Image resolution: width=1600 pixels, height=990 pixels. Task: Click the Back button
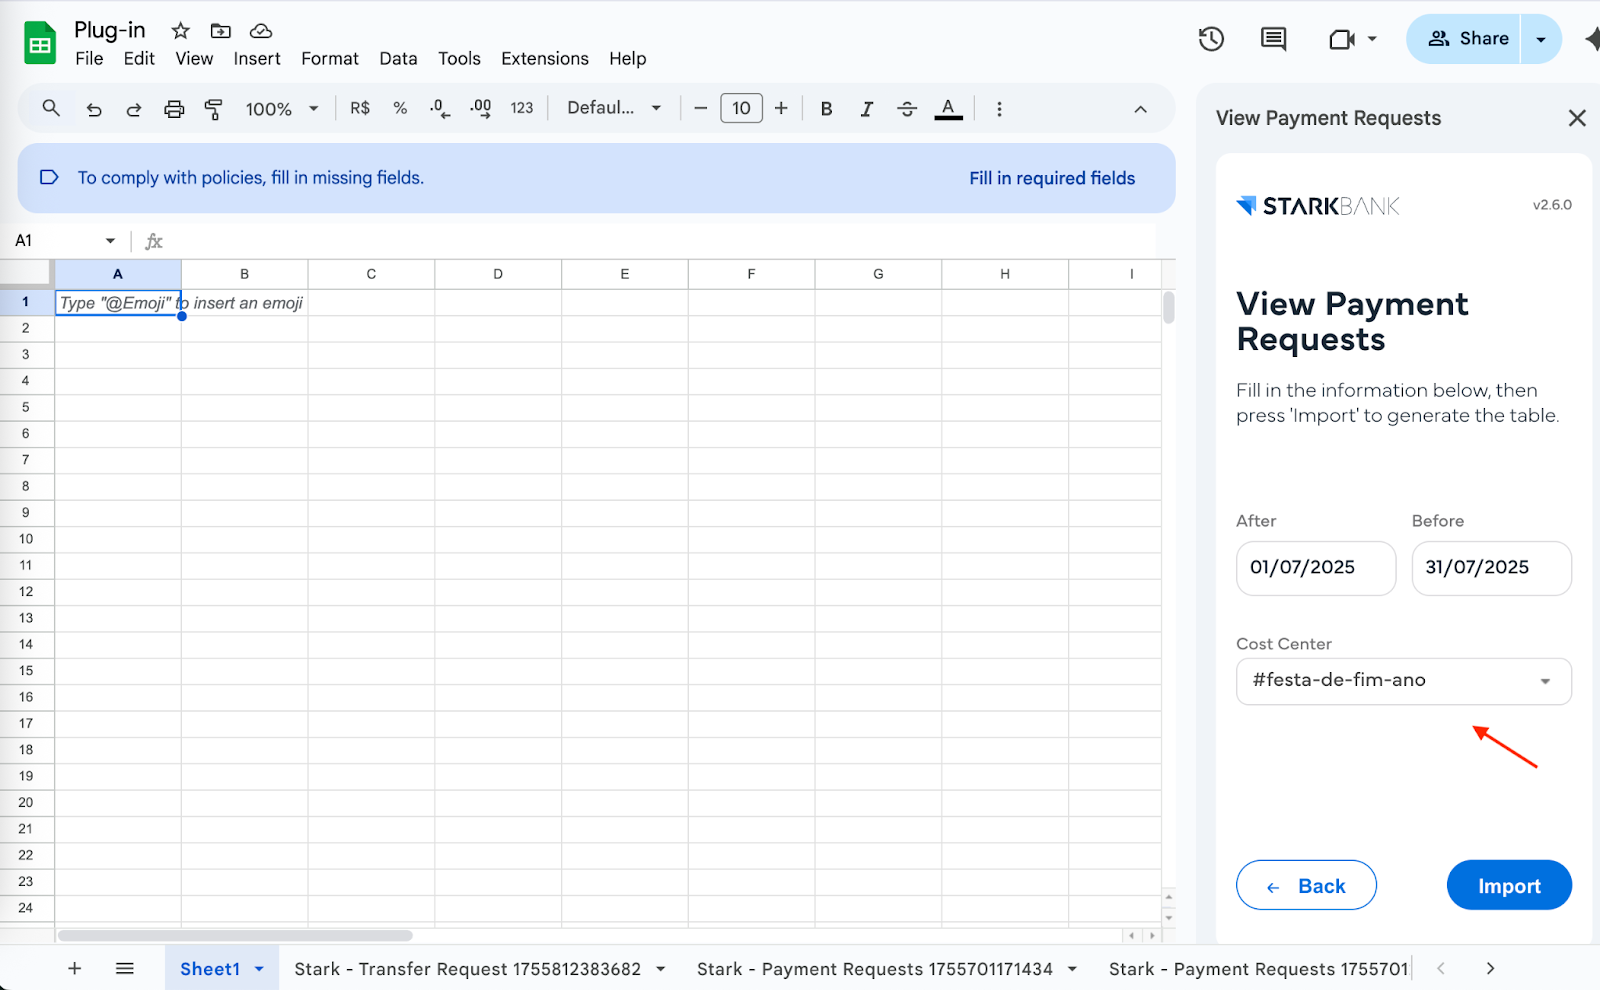tap(1306, 885)
